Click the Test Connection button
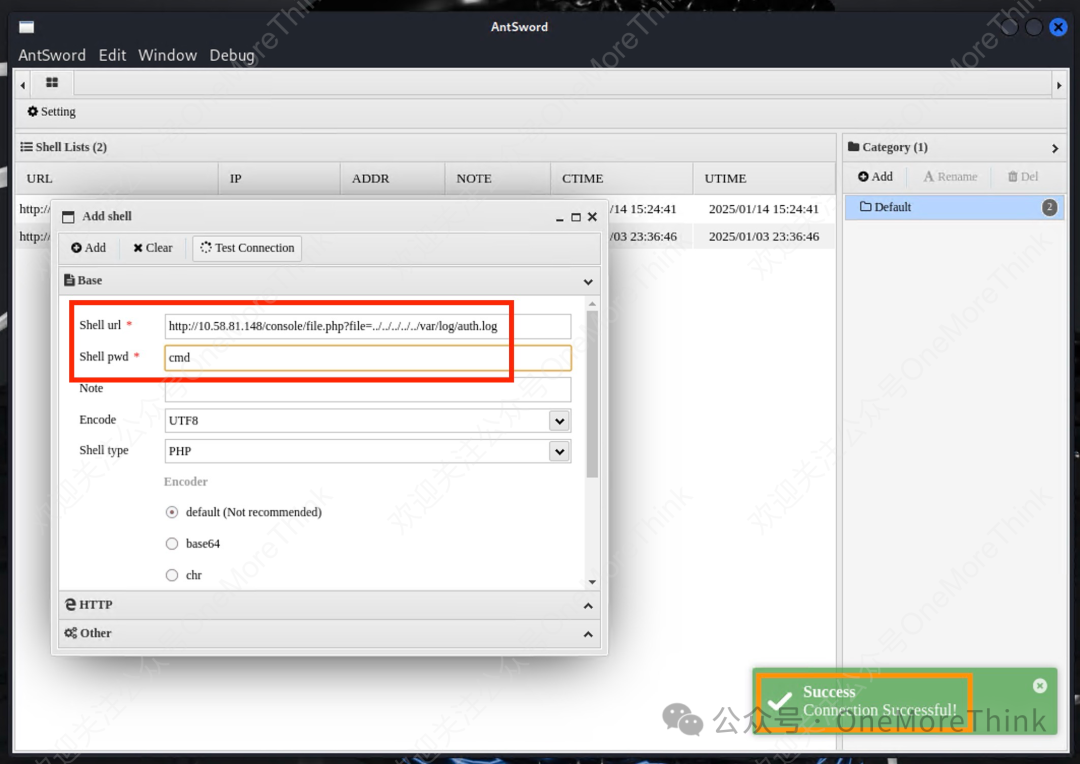The width and height of the screenshot is (1080, 764). [247, 248]
